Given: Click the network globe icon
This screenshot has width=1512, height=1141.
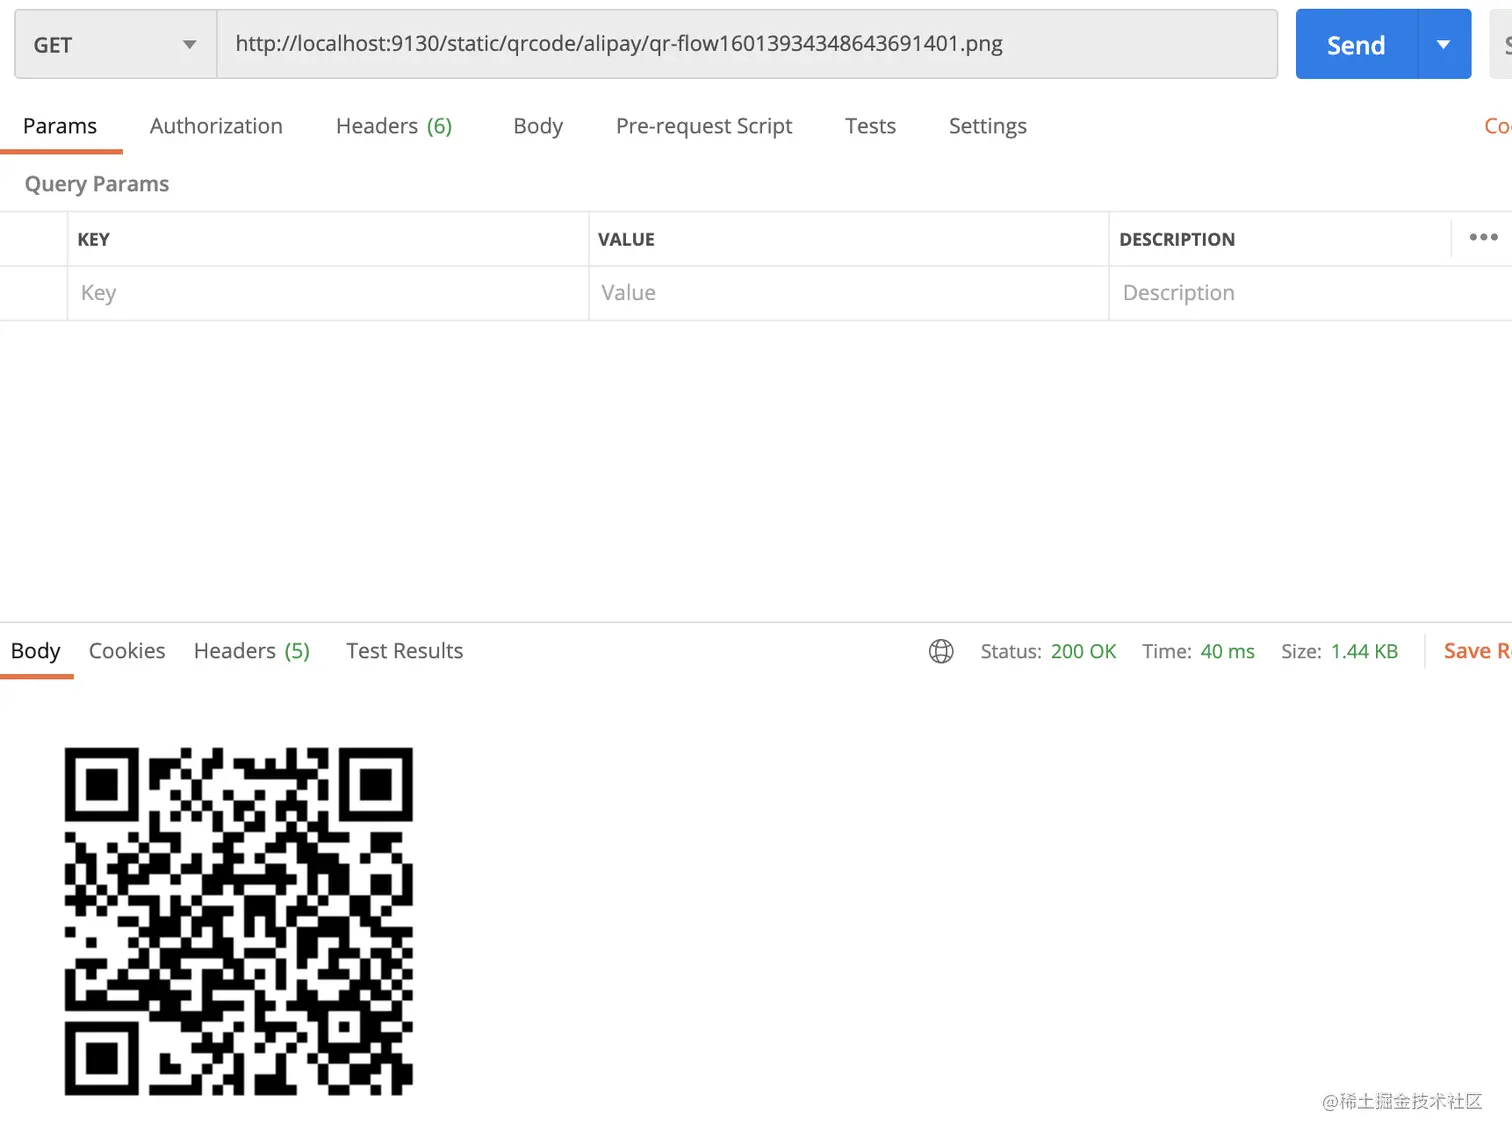Looking at the screenshot, I should click(x=941, y=651).
